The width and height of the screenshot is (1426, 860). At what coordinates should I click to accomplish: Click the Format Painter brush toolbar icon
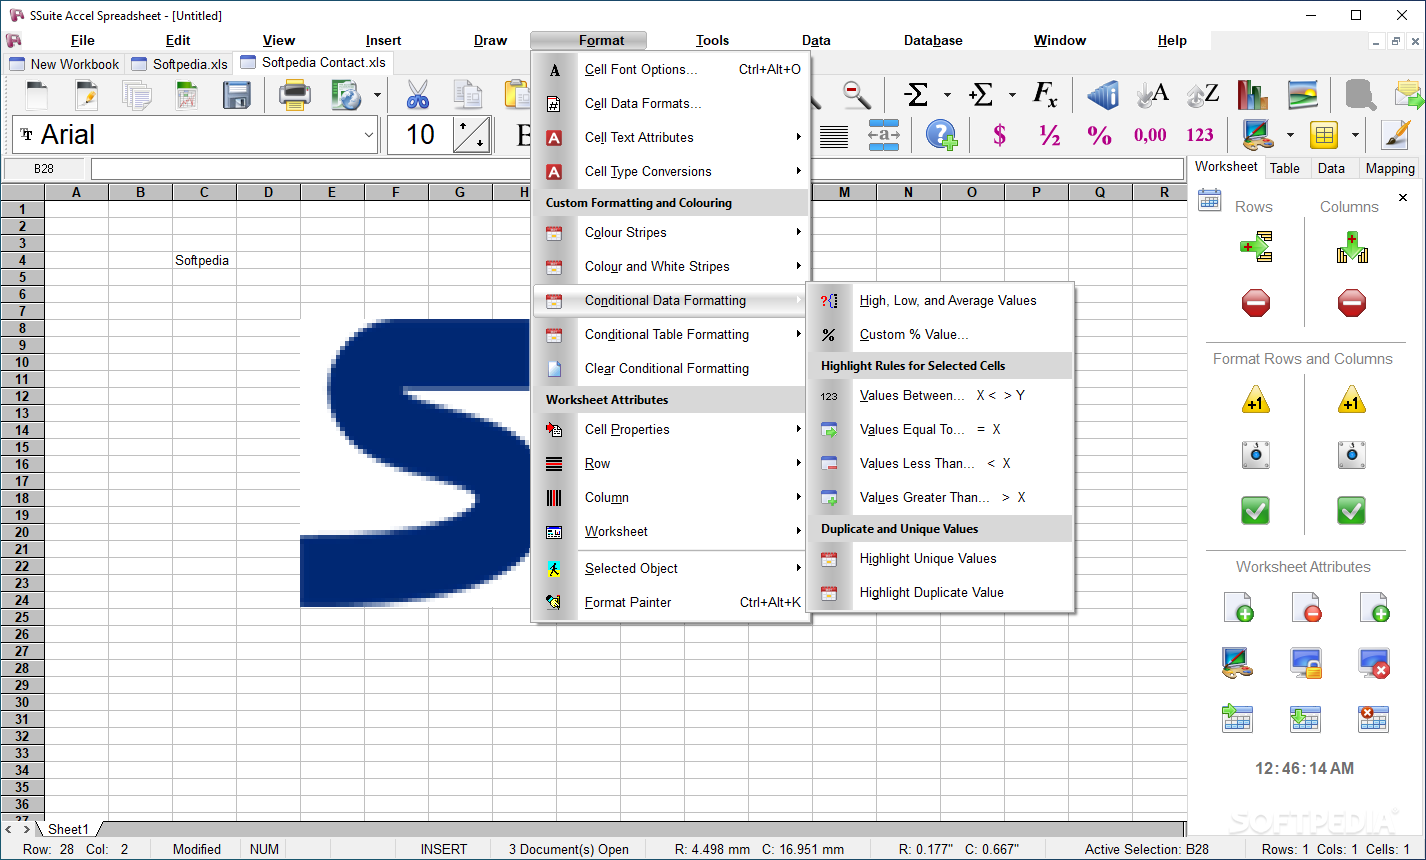(1395, 134)
